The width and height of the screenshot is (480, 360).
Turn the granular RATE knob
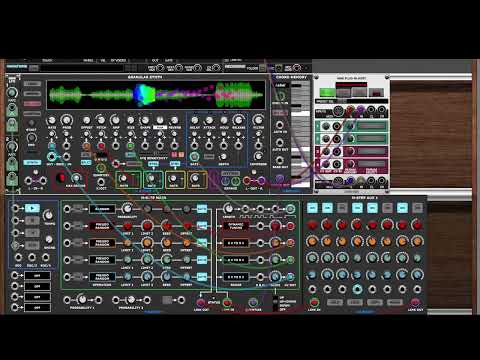click(x=52, y=120)
